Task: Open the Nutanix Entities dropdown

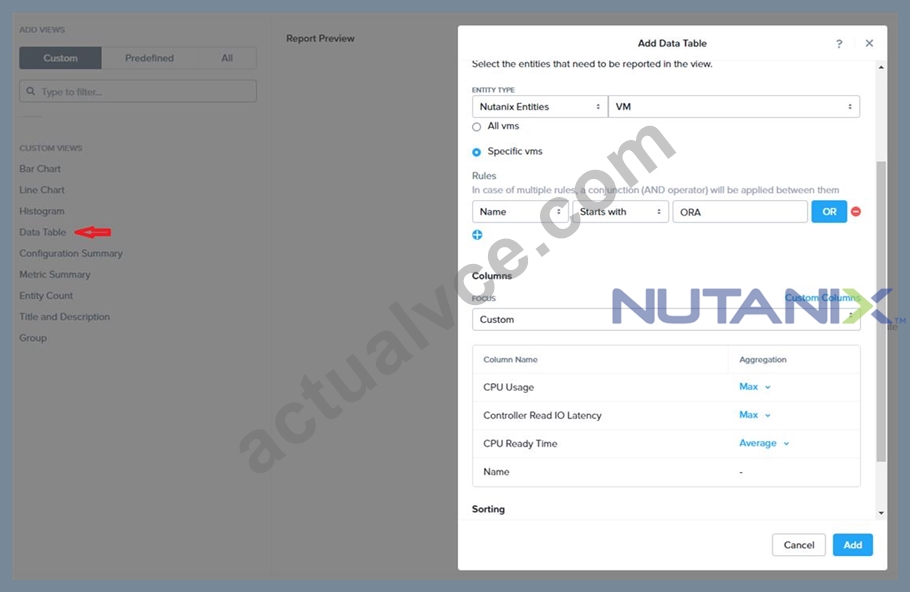Action: [x=539, y=107]
